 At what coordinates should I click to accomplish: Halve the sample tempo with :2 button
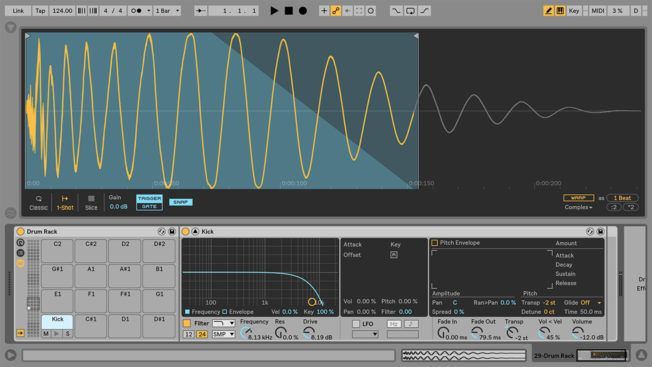pyautogui.click(x=614, y=207)
